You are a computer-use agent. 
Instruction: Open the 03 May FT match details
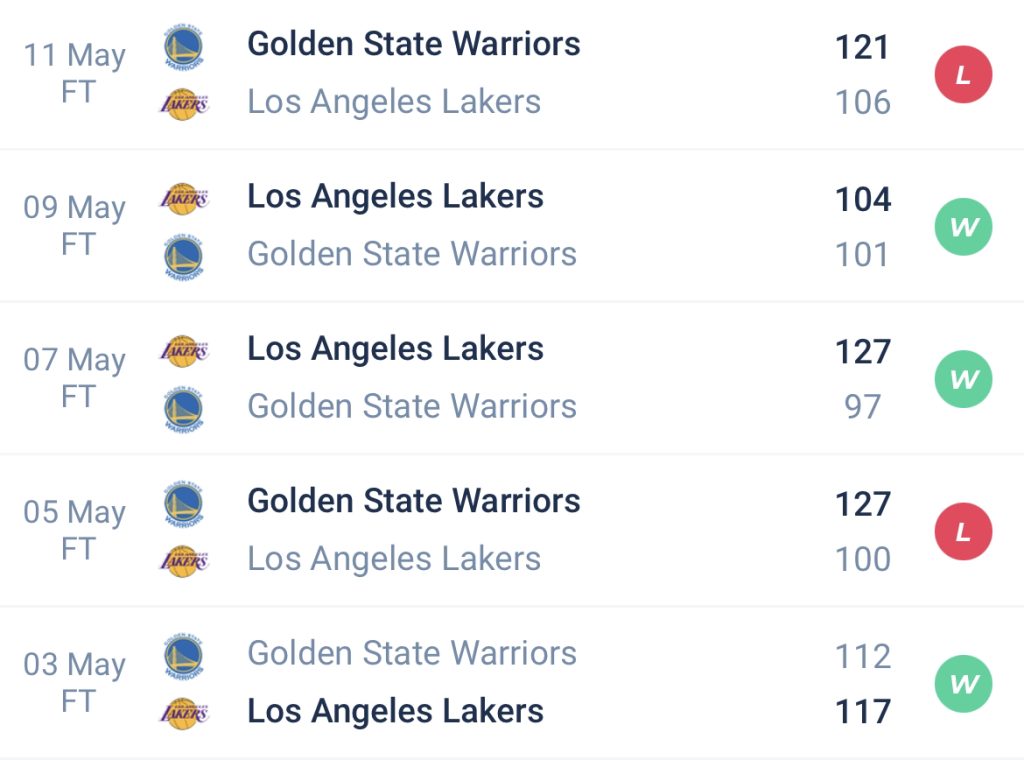pyautogui.click(x=512, y=683)
